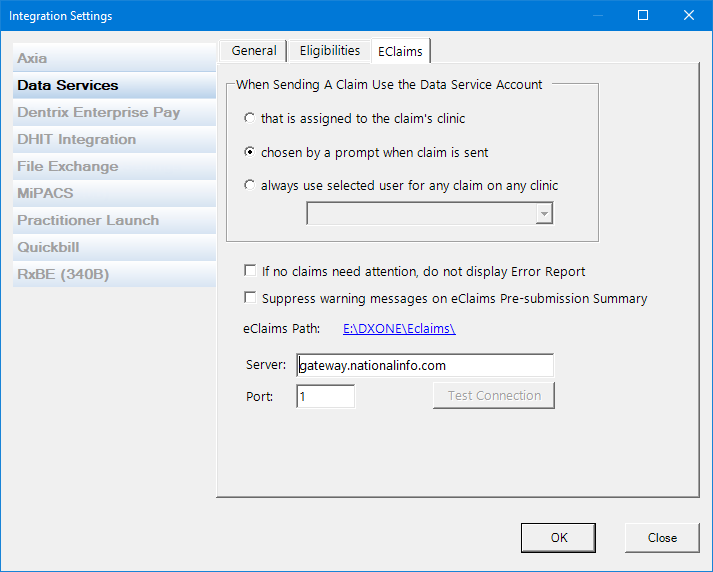Open the RxBE (340B) section
The height and width of the screenshot is (572, 713).
pyautogui.click(x=61, y=275)
